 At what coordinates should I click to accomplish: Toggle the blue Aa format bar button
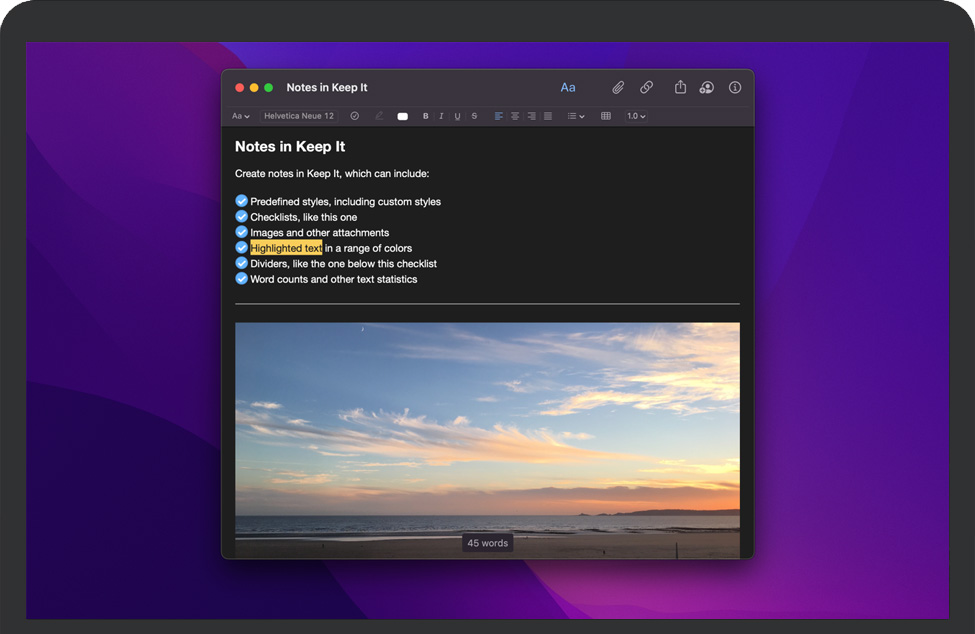568,88
